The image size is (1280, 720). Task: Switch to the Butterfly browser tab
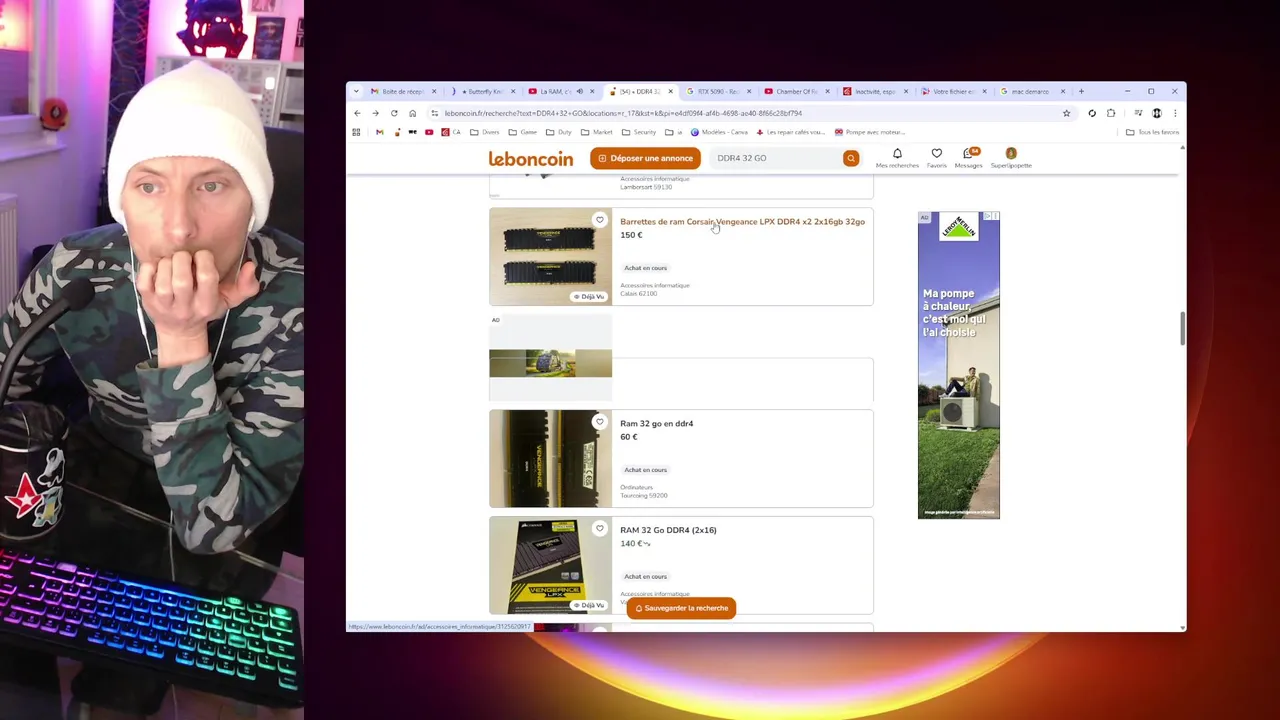coord(482,92)
